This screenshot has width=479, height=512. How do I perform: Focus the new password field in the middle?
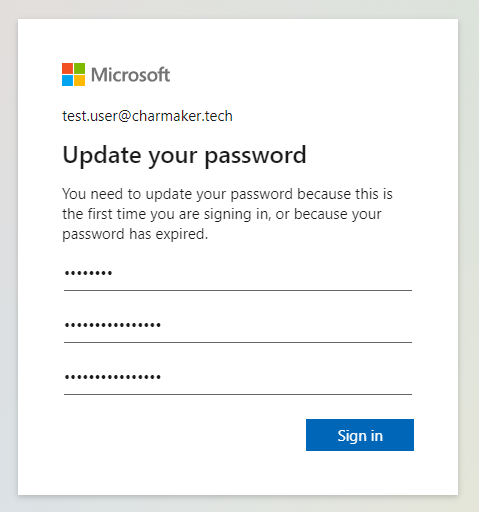[x=238, y=326]
